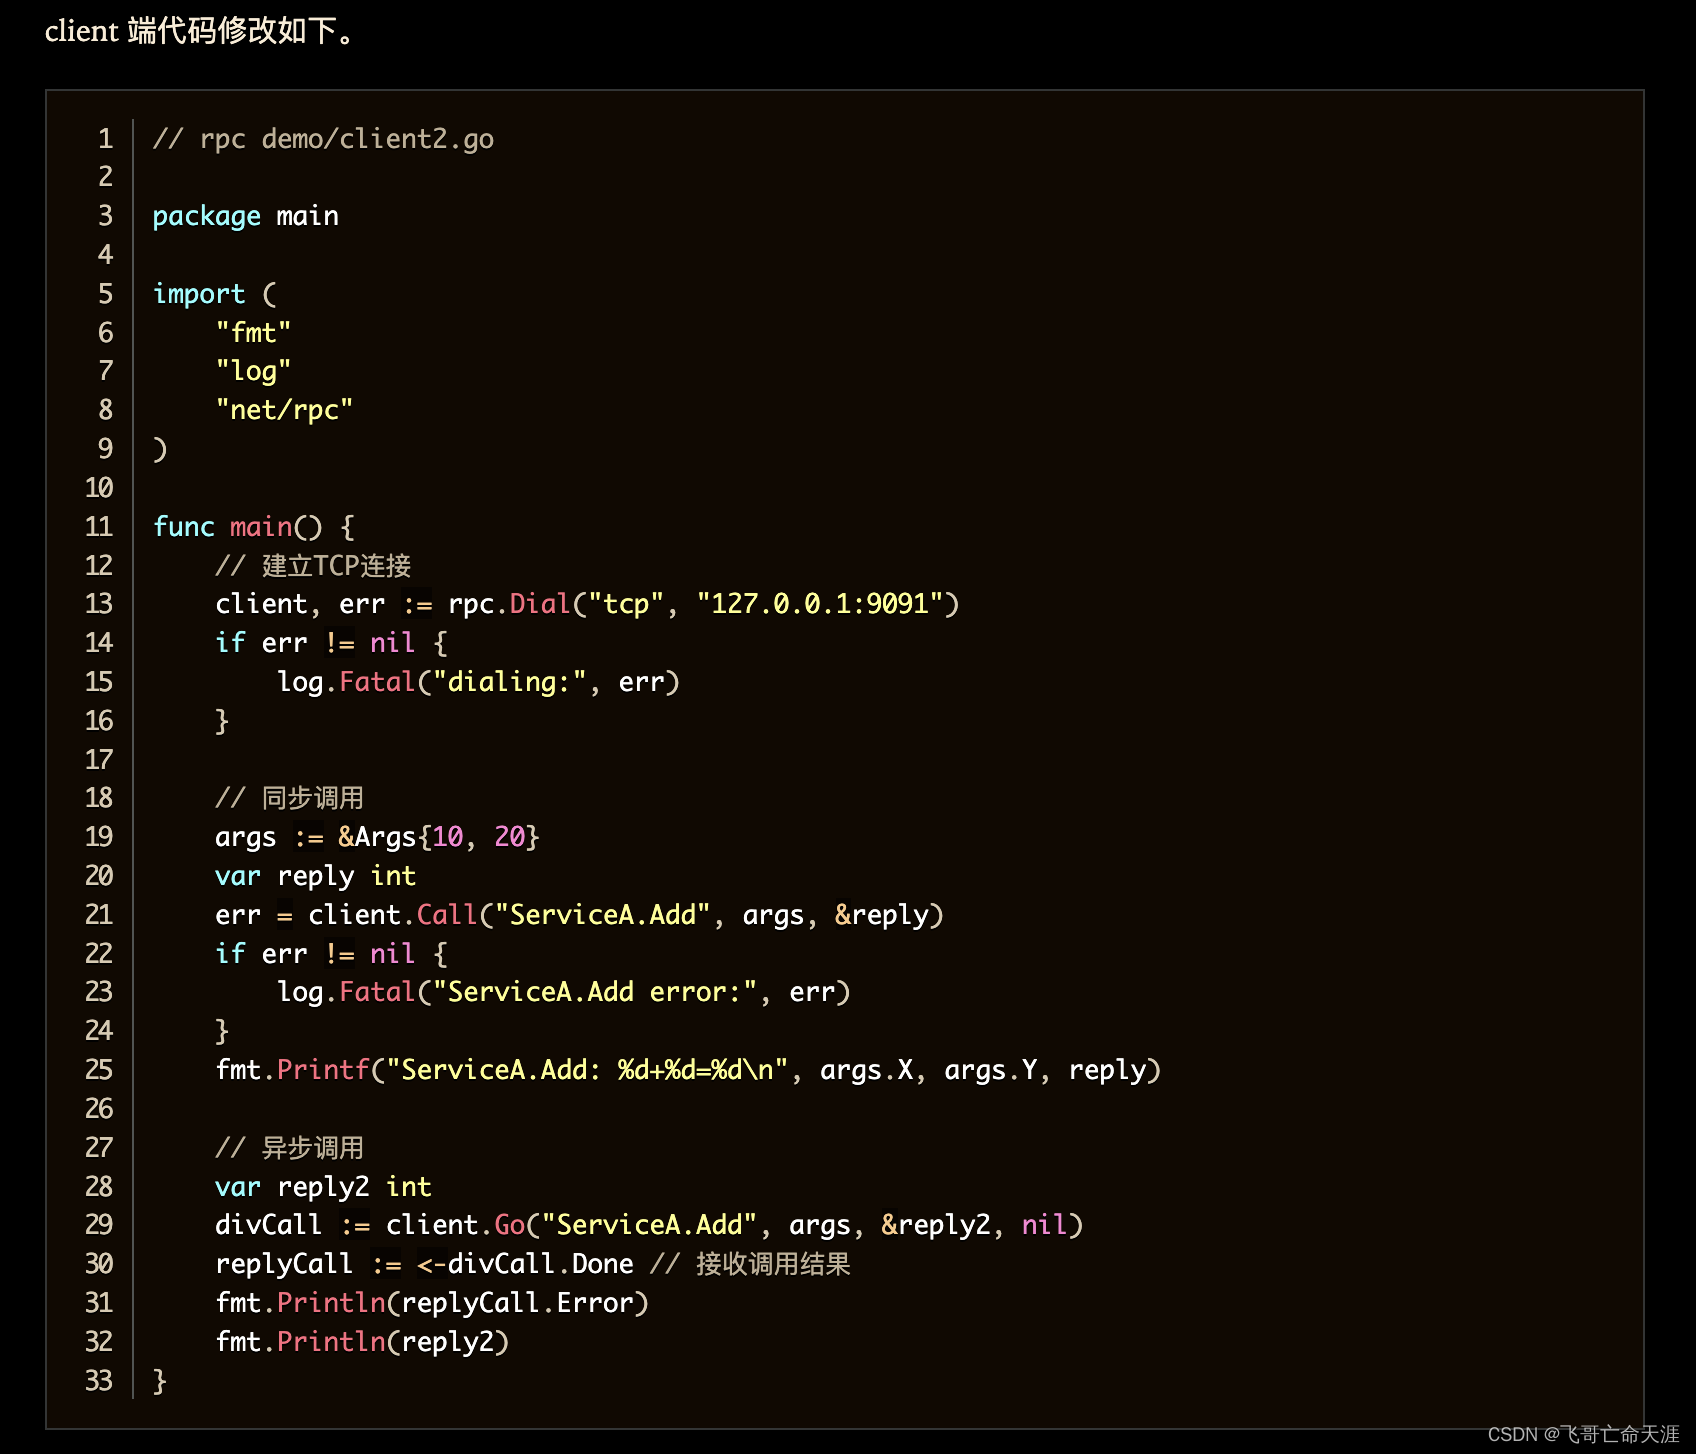
Task: Click the "log" import string
Action: tap(253, 372)
